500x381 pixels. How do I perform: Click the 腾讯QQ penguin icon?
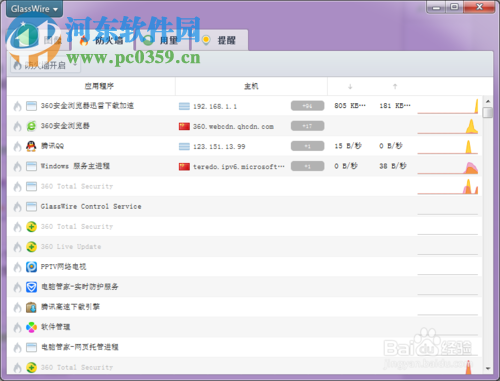31,146
